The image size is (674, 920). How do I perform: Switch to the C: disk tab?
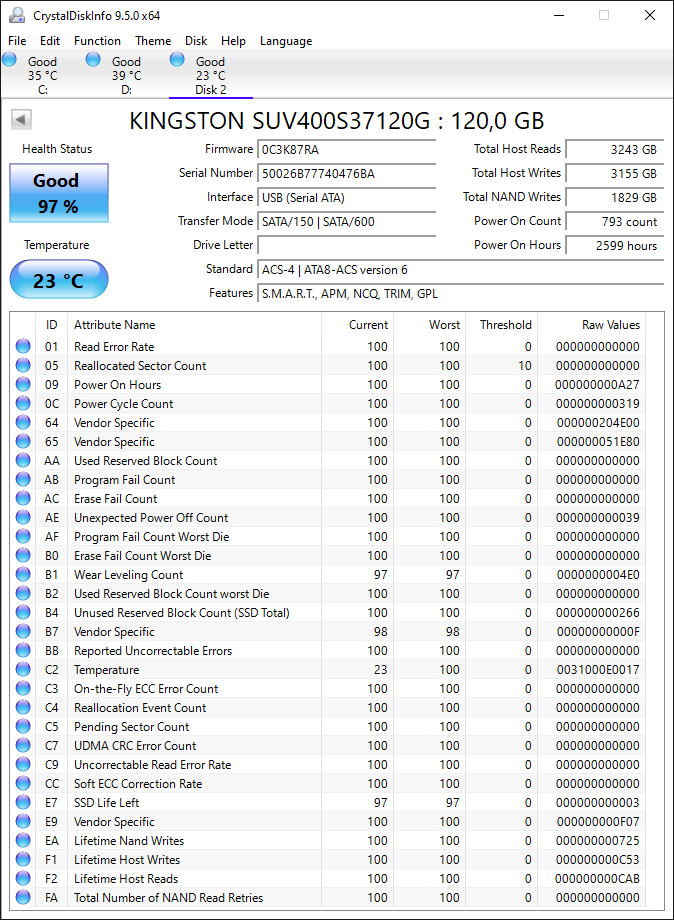42,75
